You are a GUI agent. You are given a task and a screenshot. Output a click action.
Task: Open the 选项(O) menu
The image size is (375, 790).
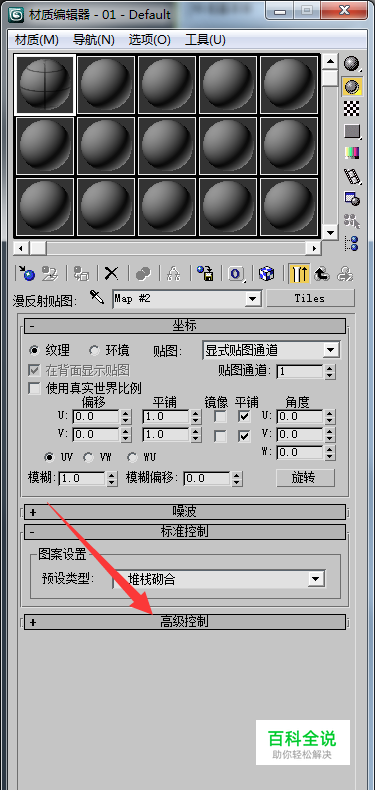150,40
